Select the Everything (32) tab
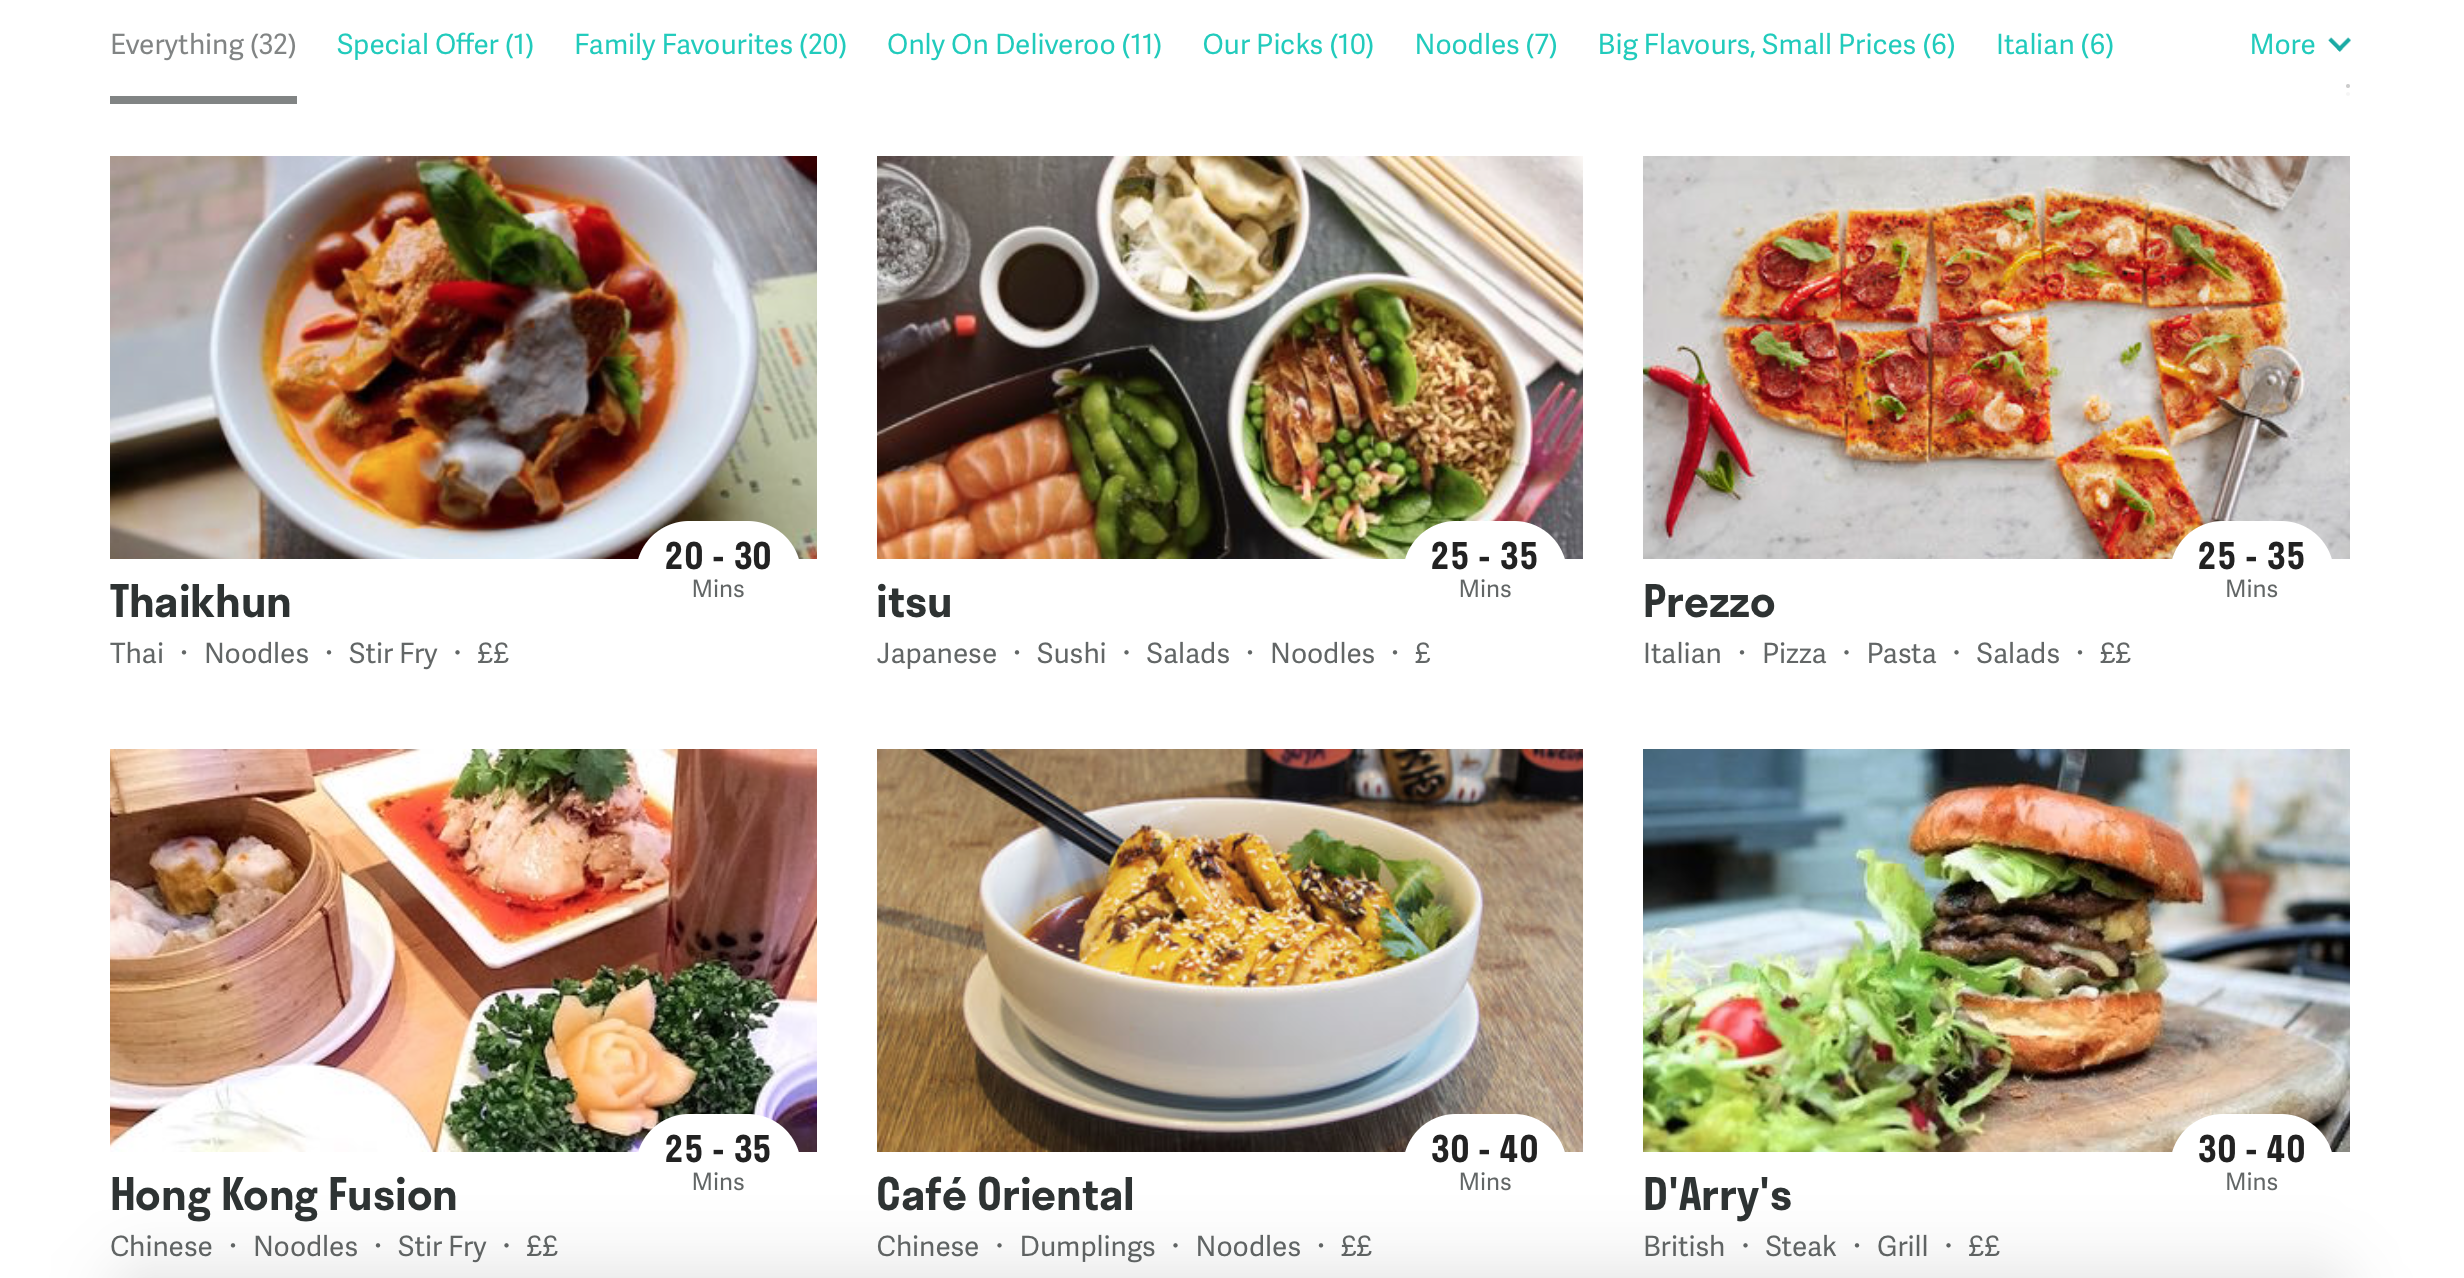This screenshot has width=2464, height=1278. point(203,45)
